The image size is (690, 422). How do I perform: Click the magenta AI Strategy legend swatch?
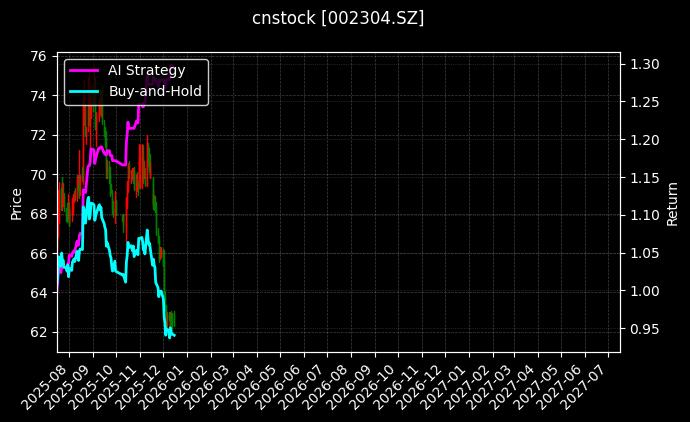pos(84,70)
